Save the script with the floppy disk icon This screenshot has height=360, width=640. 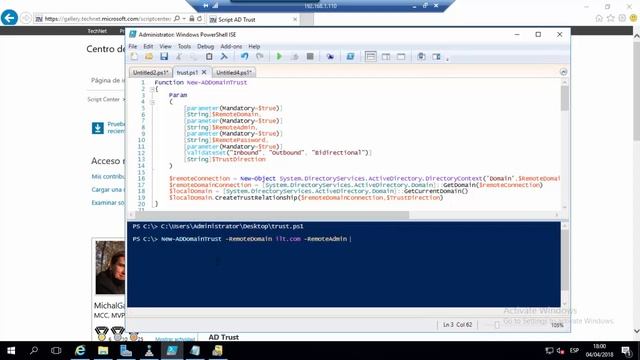coord(164,57)
